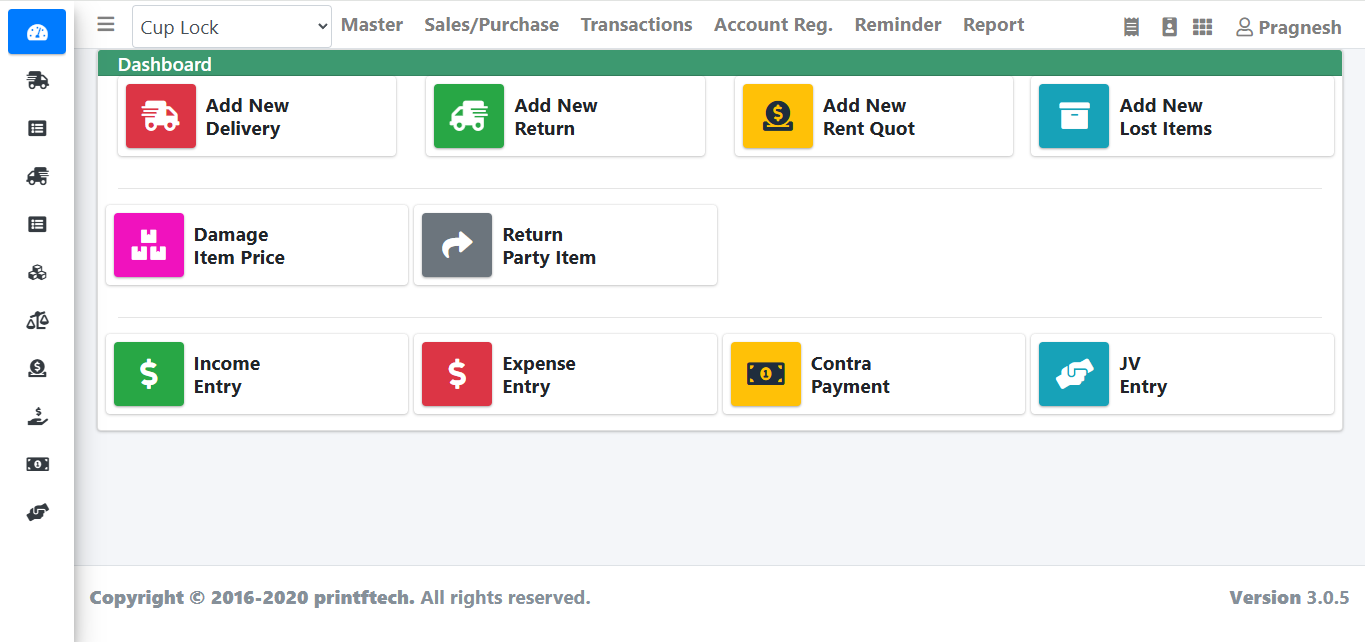
Task: Open the balance scale icon in the sidebar
Action: point(37,319)
